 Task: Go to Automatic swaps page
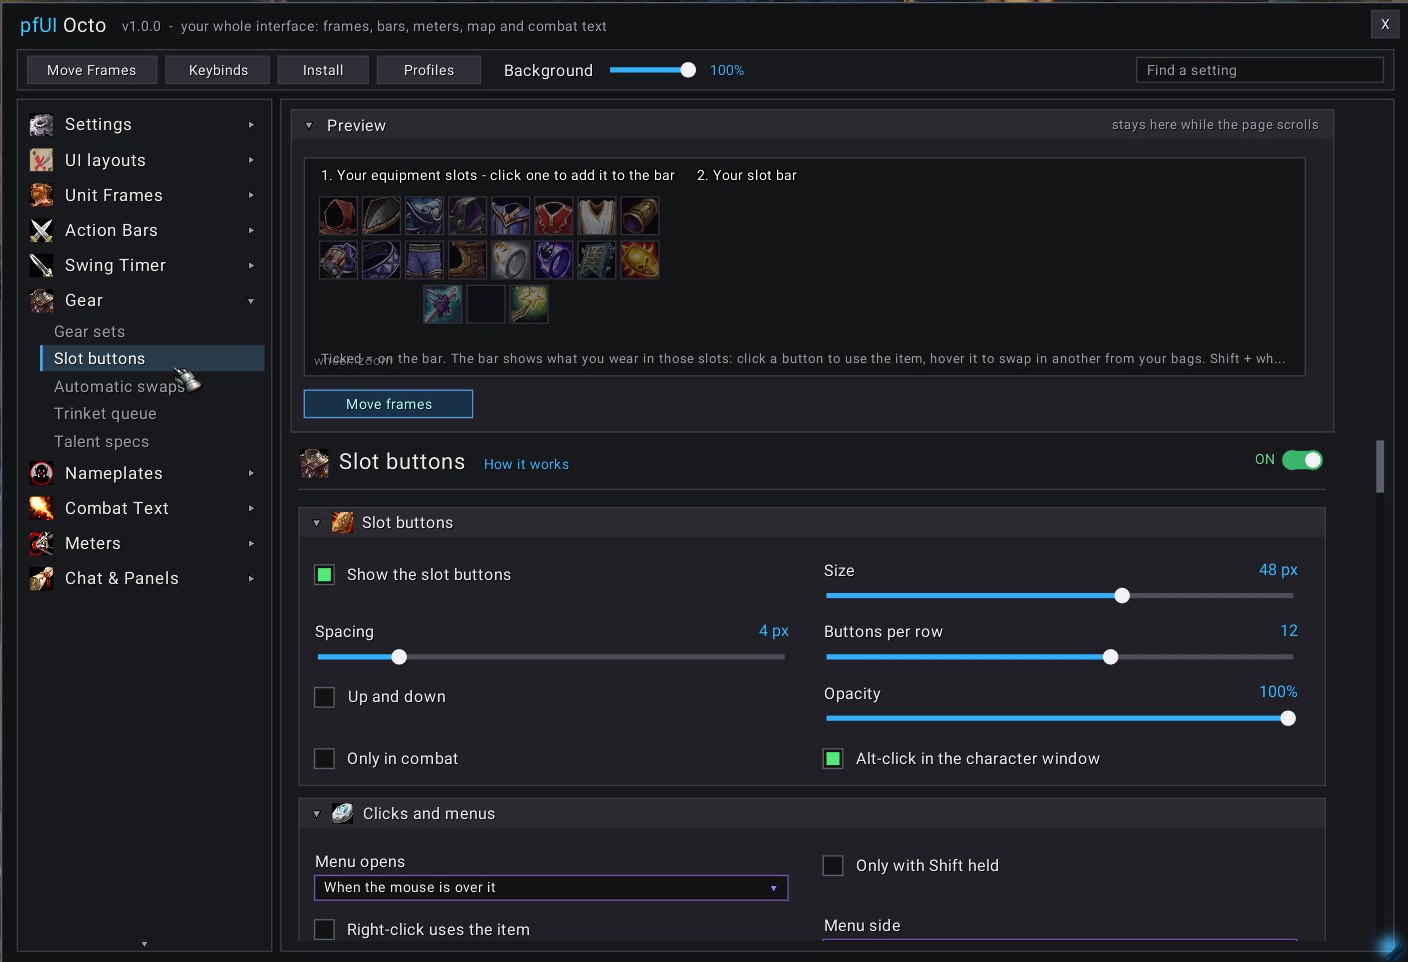click(119, 387)
